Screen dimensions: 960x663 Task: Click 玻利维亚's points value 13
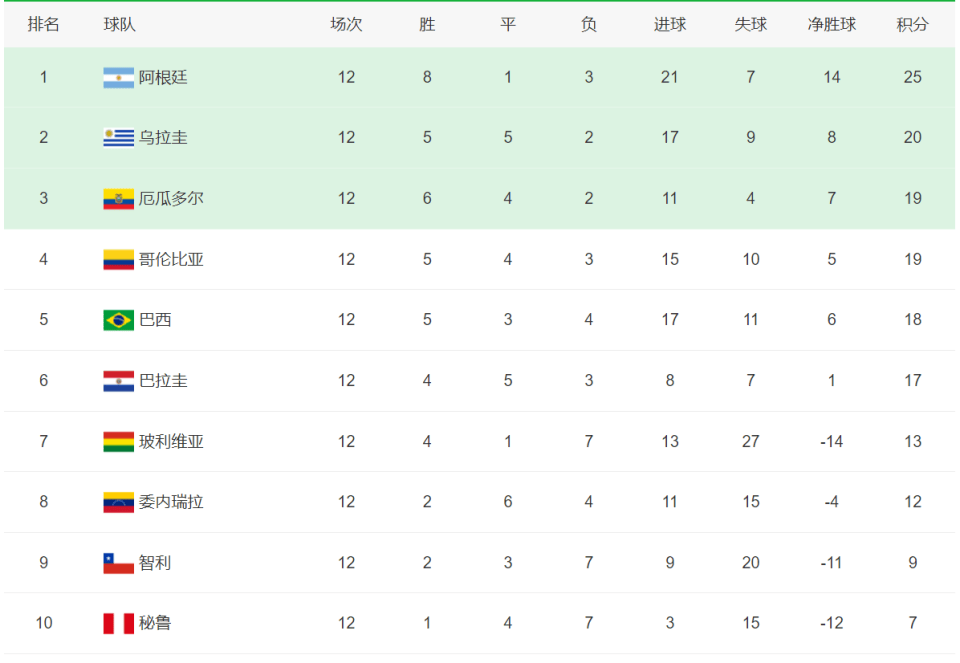(912, 441)
